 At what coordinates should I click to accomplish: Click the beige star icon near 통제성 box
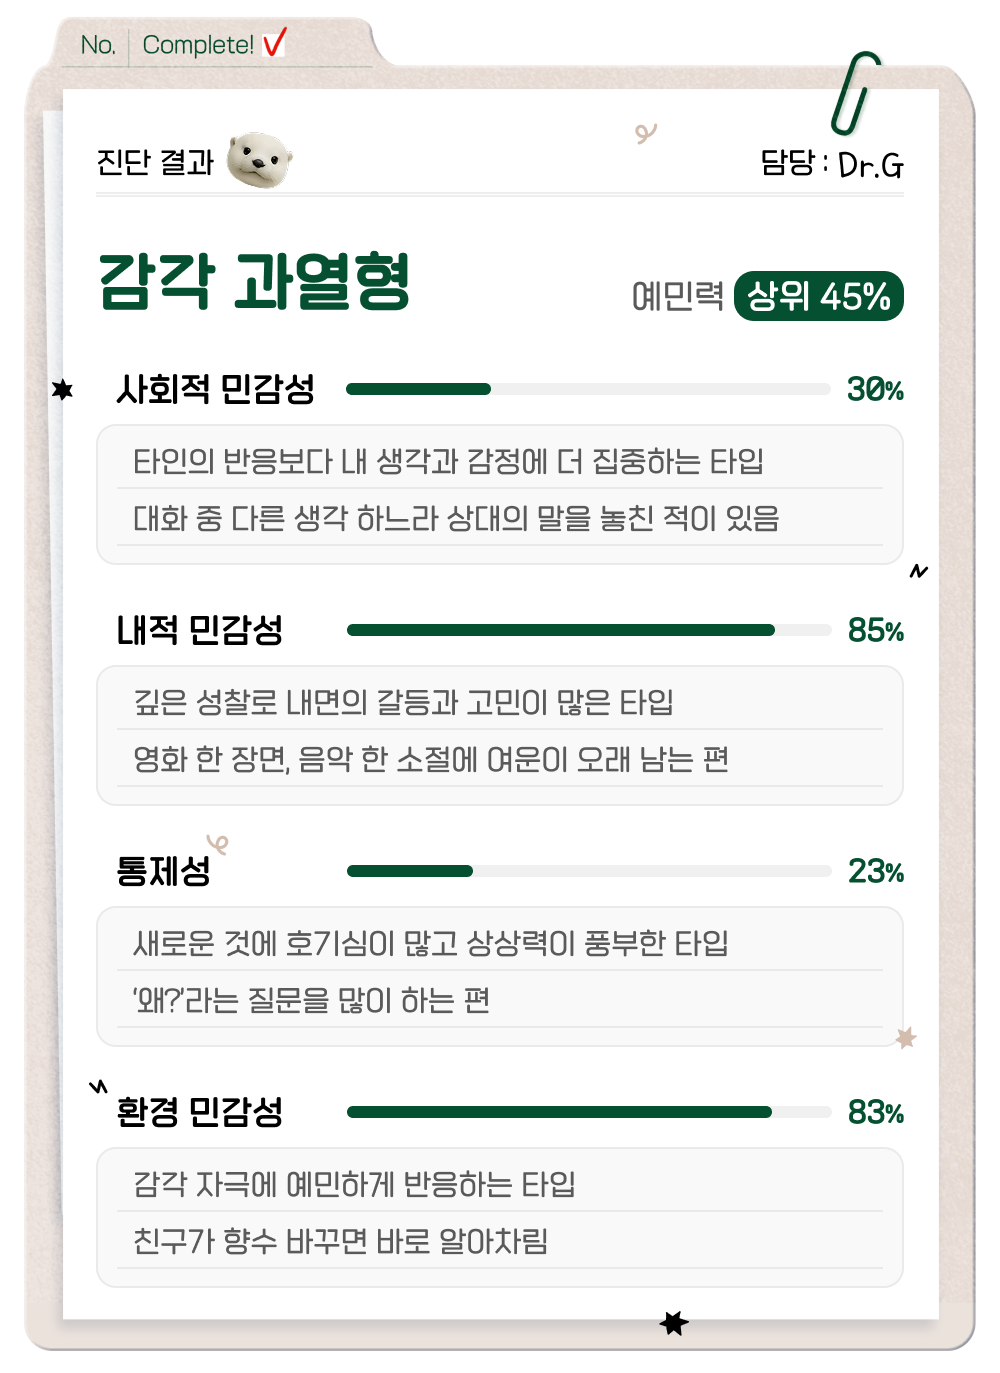[x=906, y=1038]
